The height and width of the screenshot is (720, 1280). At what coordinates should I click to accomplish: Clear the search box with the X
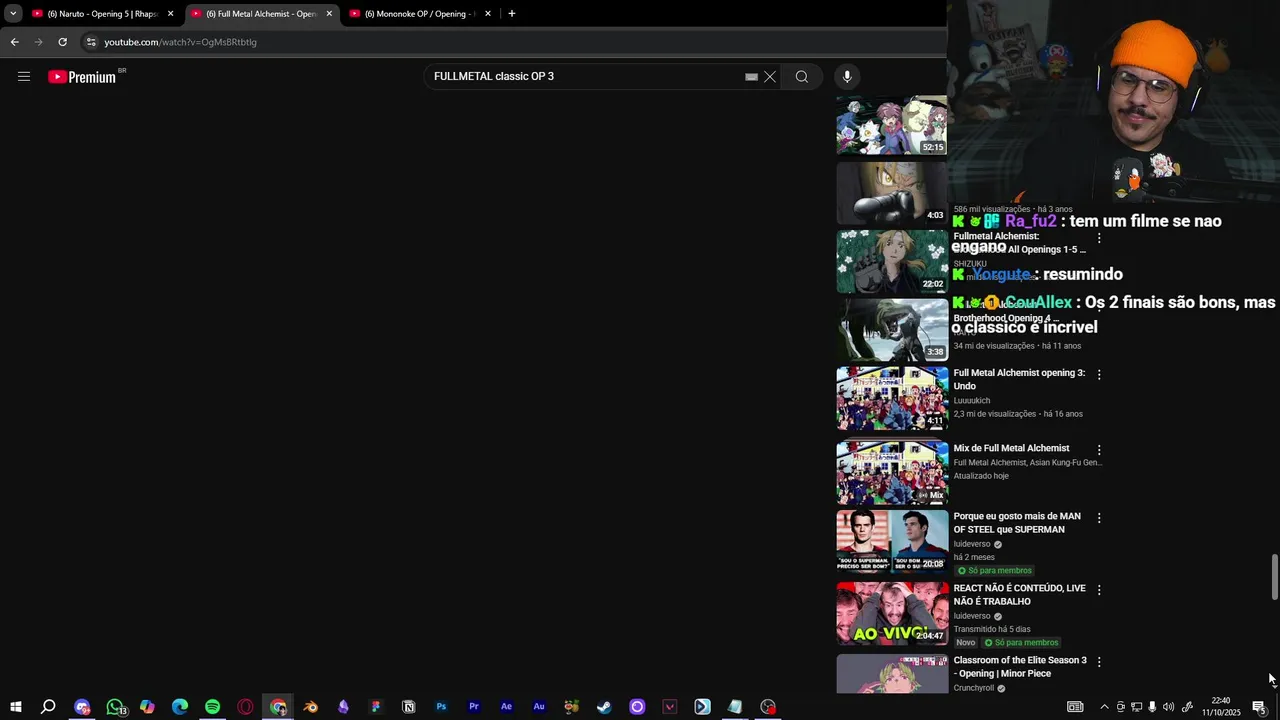(x=770, y=77)
